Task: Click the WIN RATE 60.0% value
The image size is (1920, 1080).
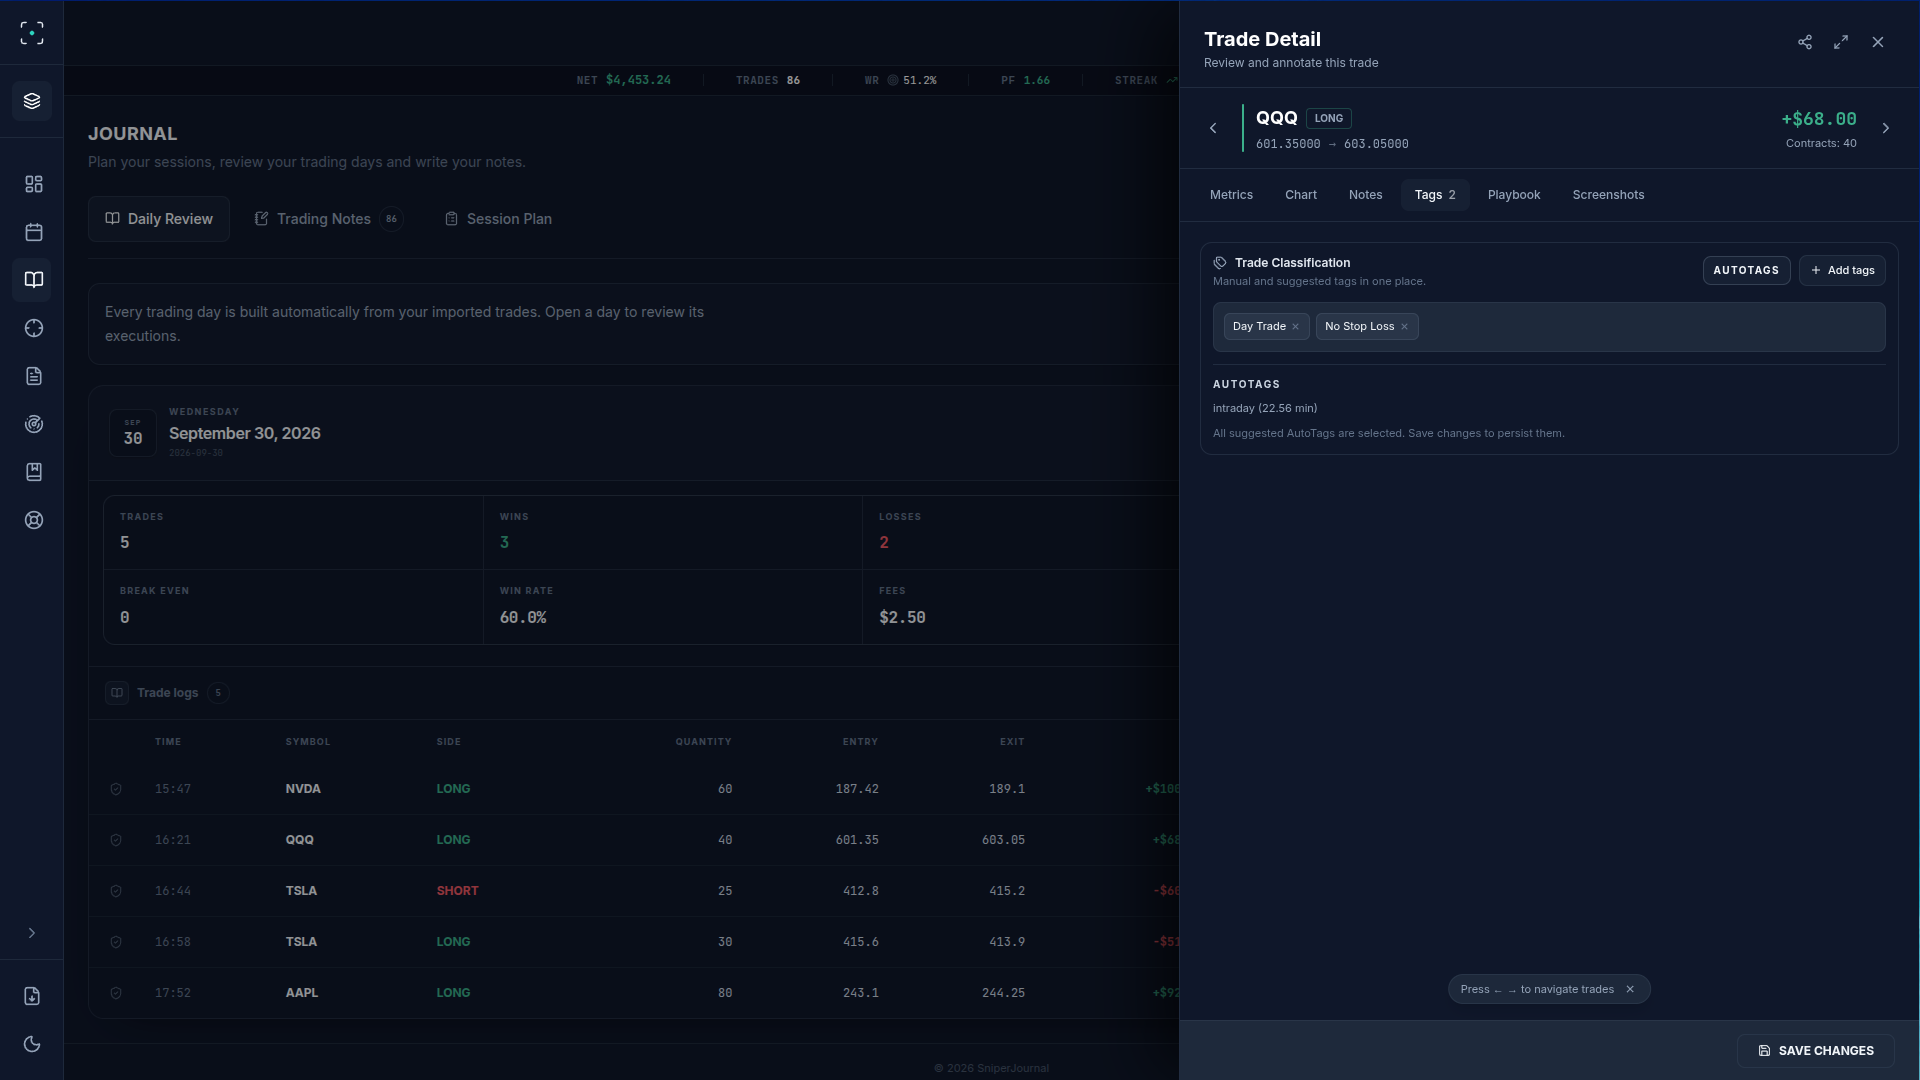Action: click(523, 618)
